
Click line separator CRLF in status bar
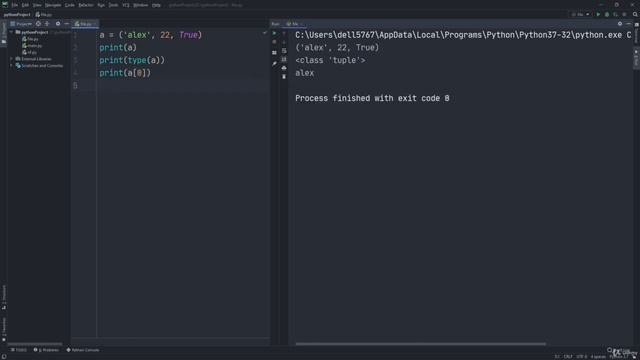click(568, 356)
